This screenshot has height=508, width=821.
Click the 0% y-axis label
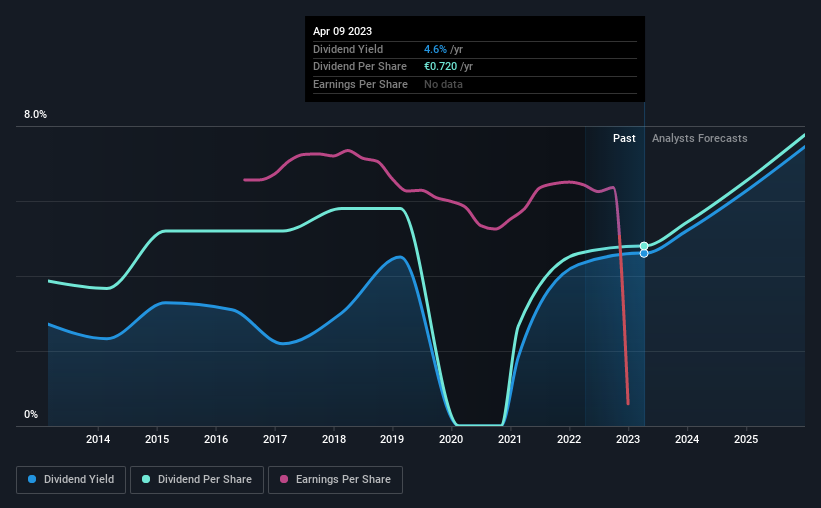point(31,414)
